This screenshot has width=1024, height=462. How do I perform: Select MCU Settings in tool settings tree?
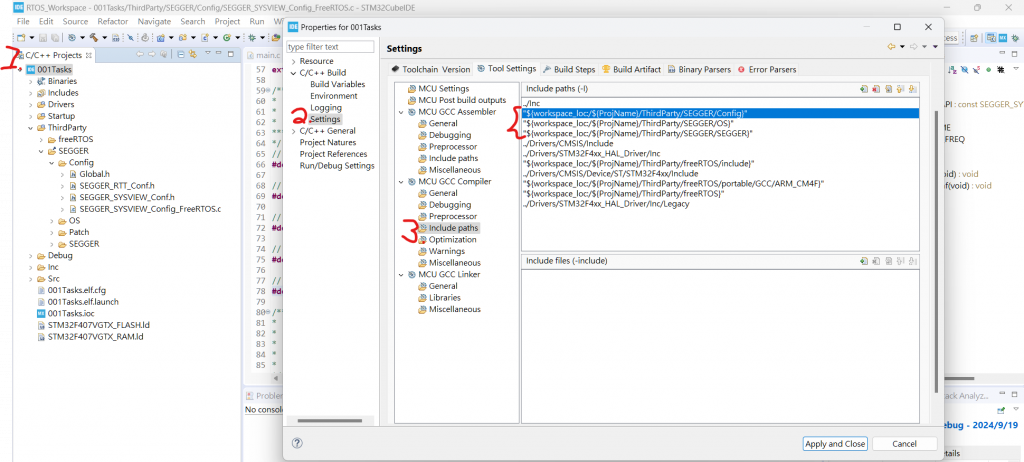[443, 89]
